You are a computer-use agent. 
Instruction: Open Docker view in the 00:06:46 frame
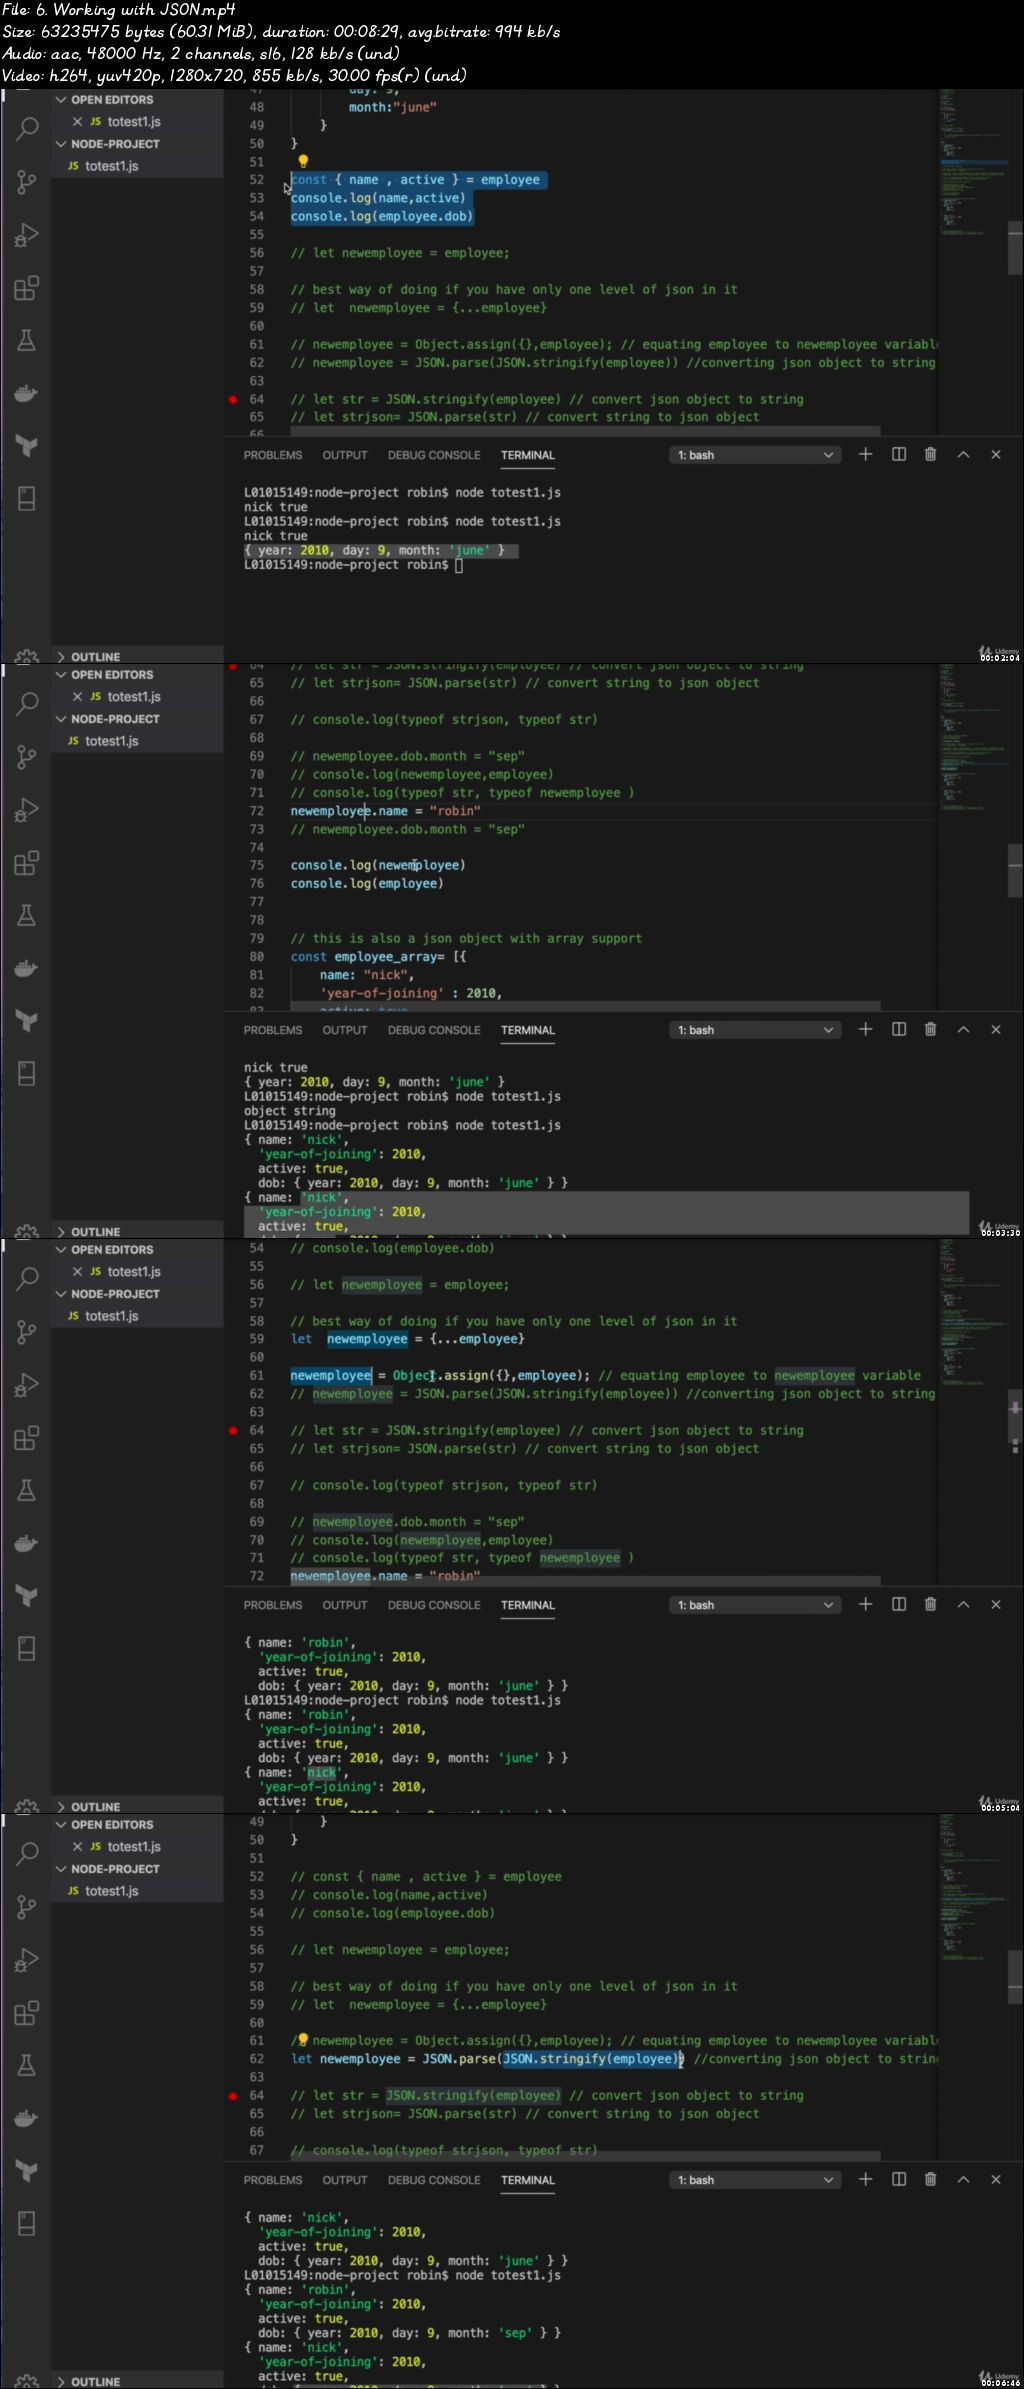[x=27, y=2118]
